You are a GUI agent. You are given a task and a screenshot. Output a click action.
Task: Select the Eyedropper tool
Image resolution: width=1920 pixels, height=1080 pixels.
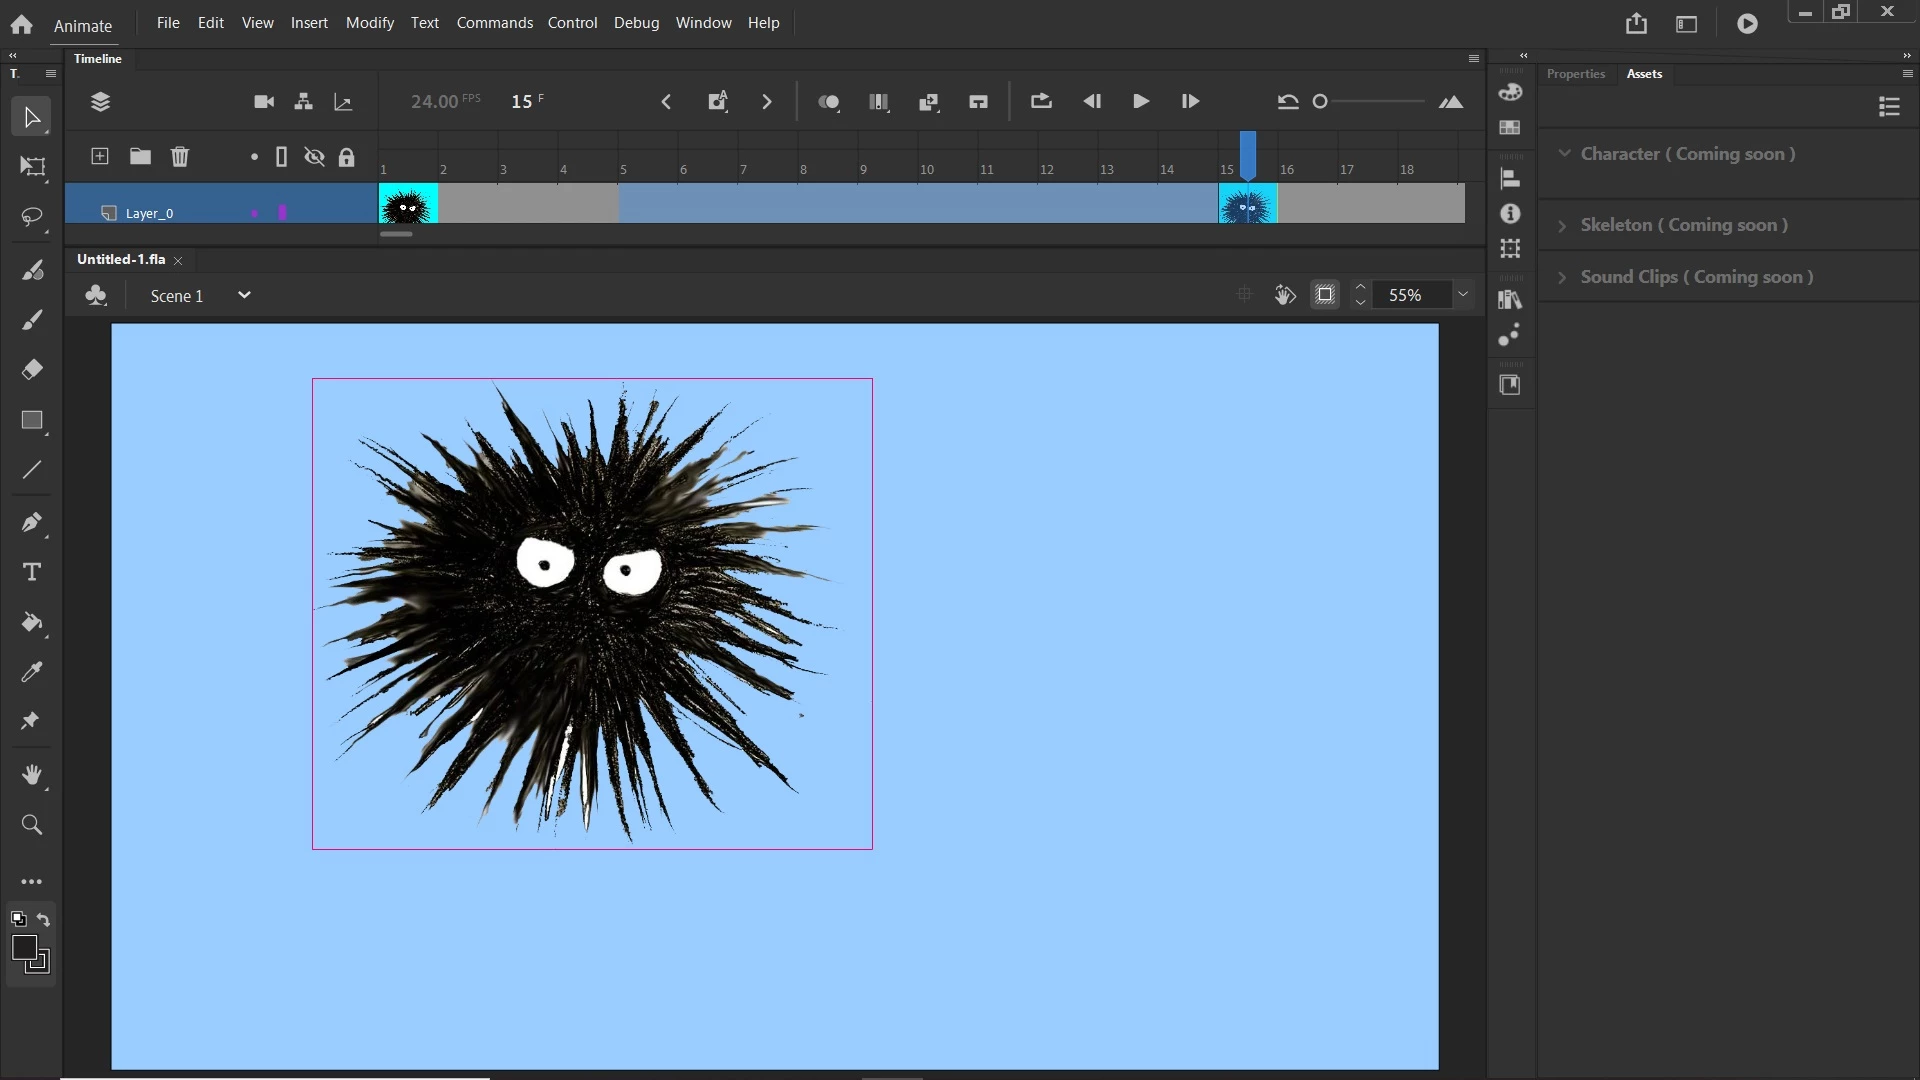coord(32,673)
